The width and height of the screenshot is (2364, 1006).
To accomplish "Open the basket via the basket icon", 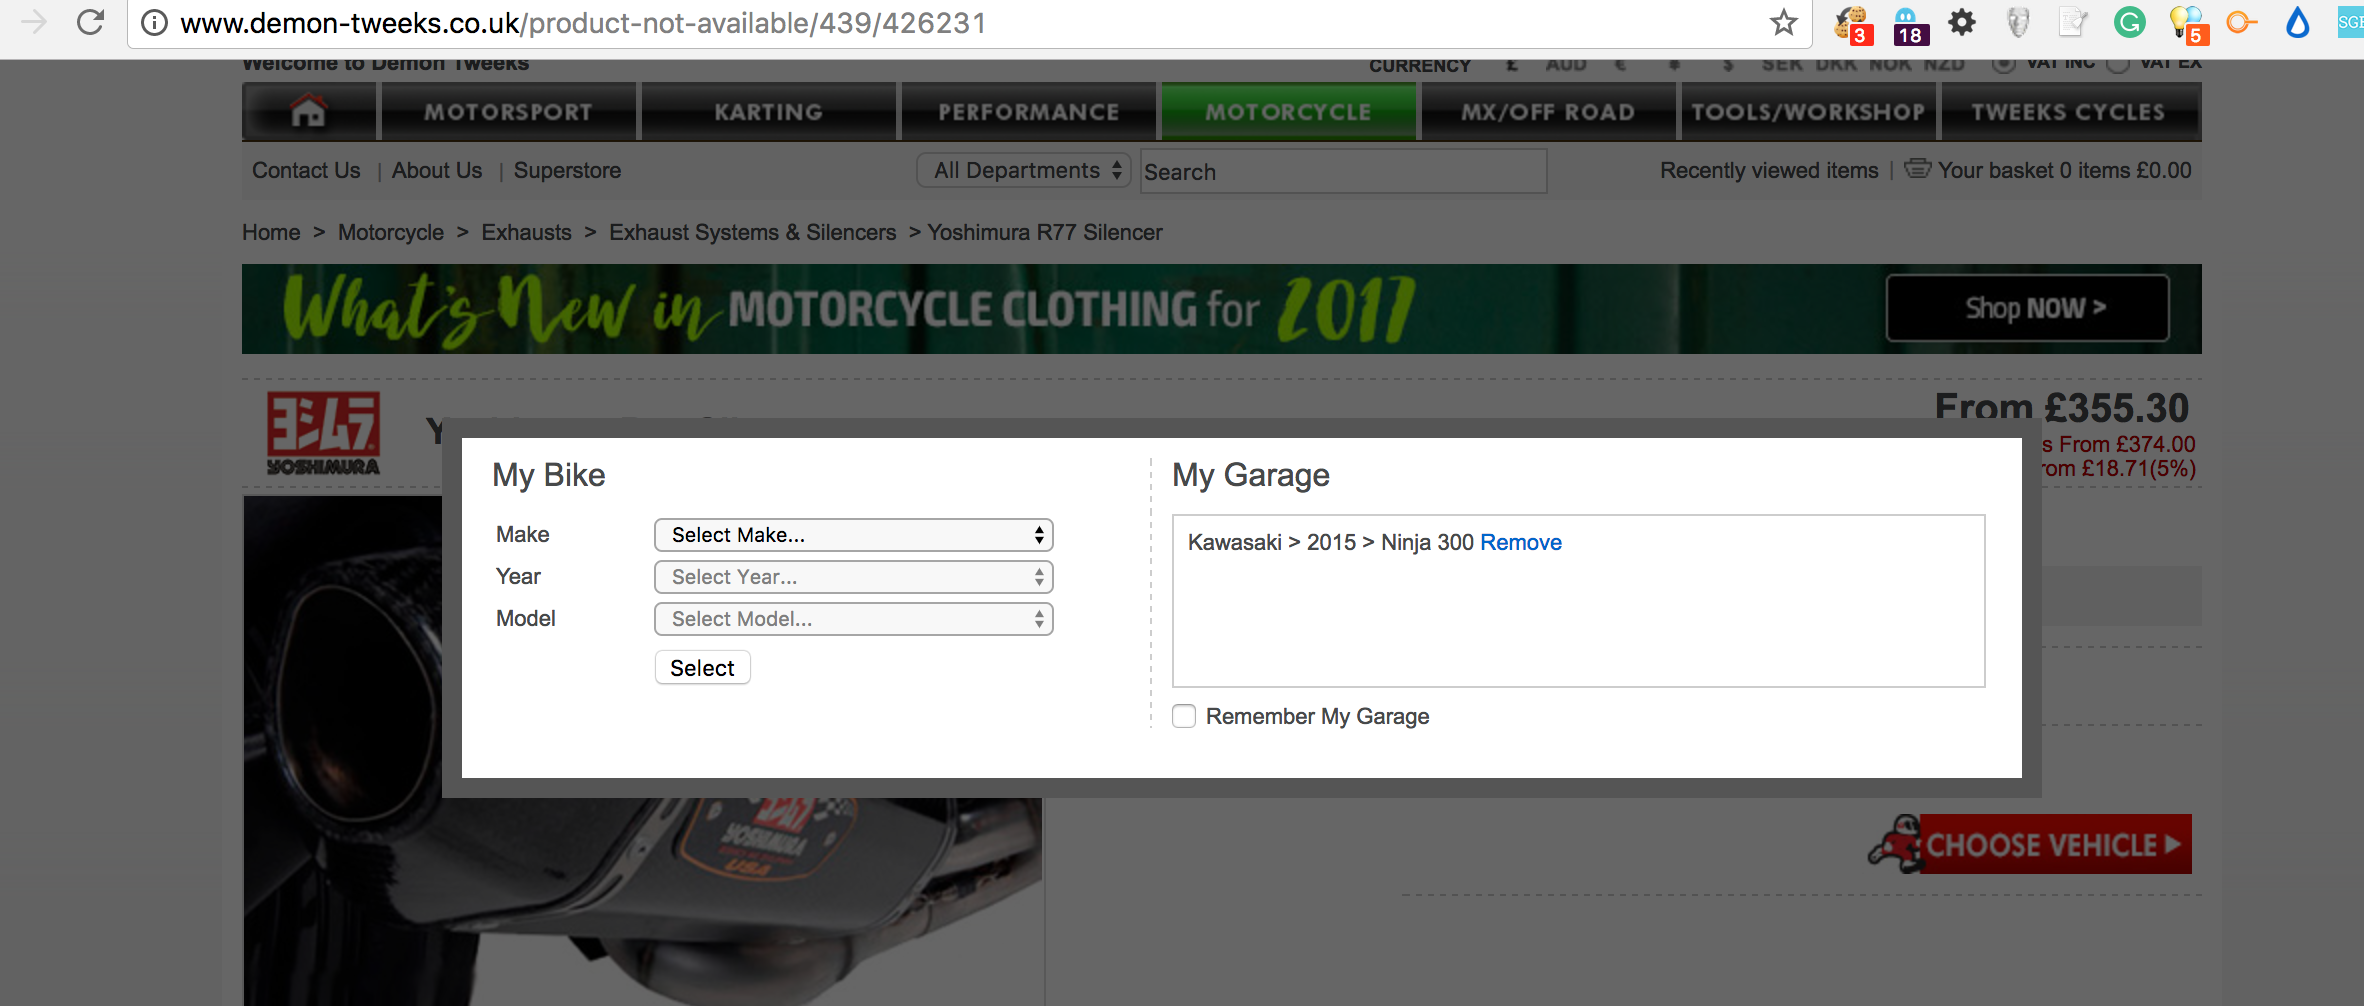I will (x=1917, y=169).
